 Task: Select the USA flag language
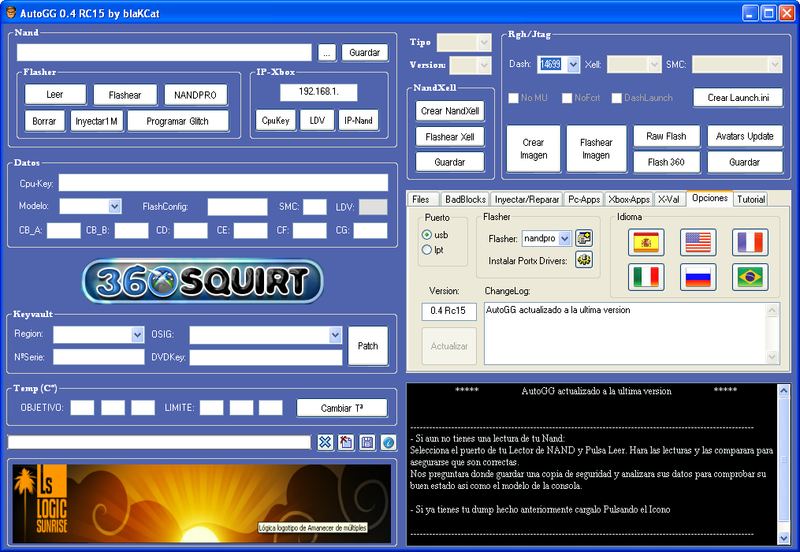698,242
